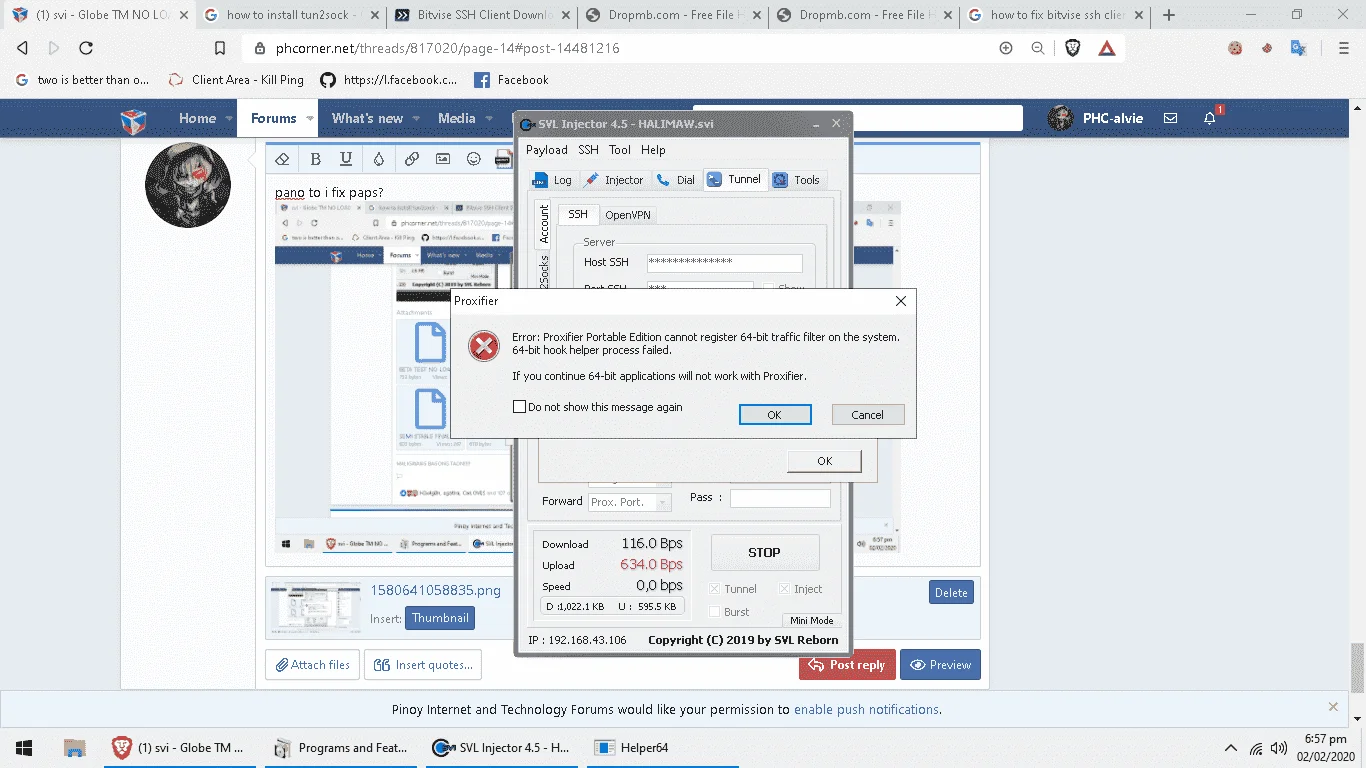Click the PHCorner site logo
The image size is (1366, 768).
(133, 121)
